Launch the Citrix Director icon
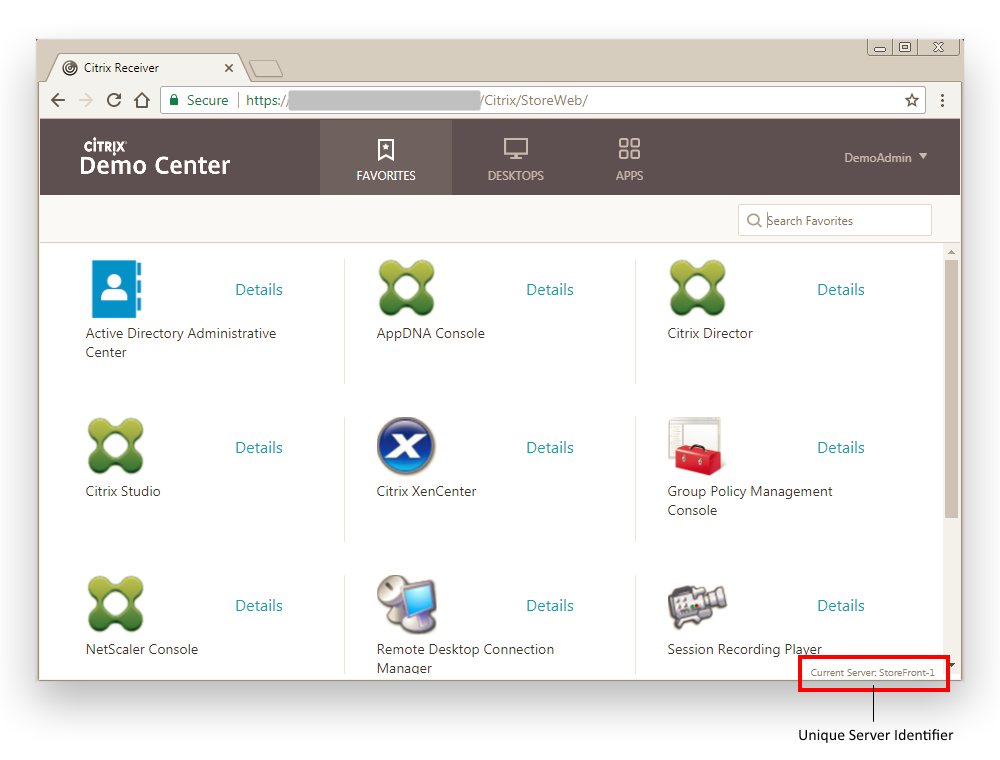This screenshot has width=1000, height=760. click(x=697, y=288)
